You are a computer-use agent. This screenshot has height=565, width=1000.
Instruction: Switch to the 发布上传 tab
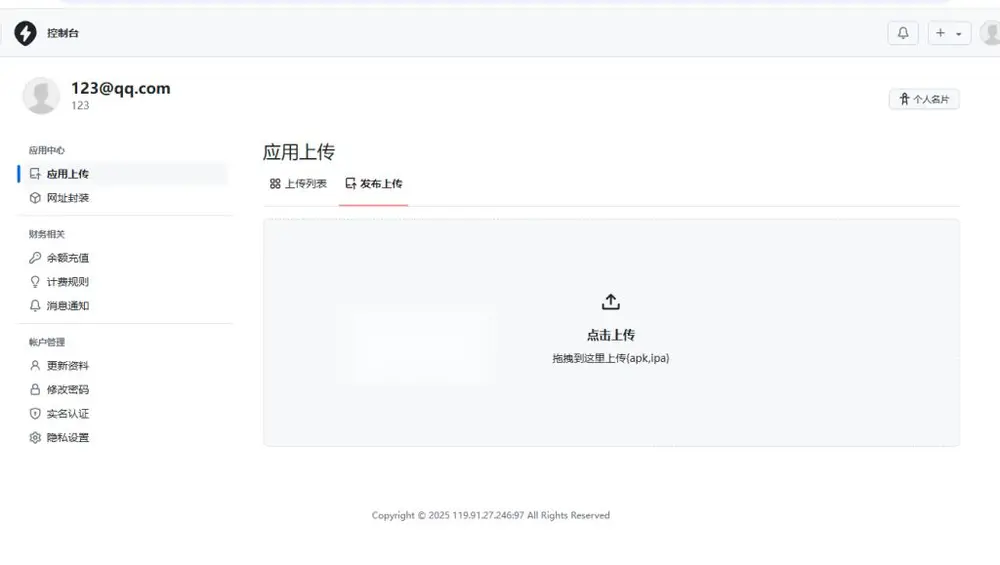point(374,184)
